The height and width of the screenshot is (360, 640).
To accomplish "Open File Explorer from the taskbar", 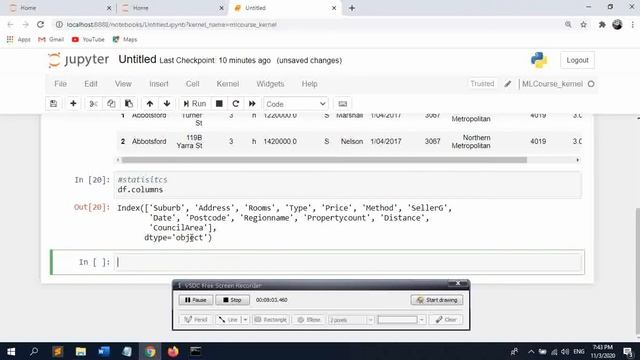I will (x=80, y=351).
